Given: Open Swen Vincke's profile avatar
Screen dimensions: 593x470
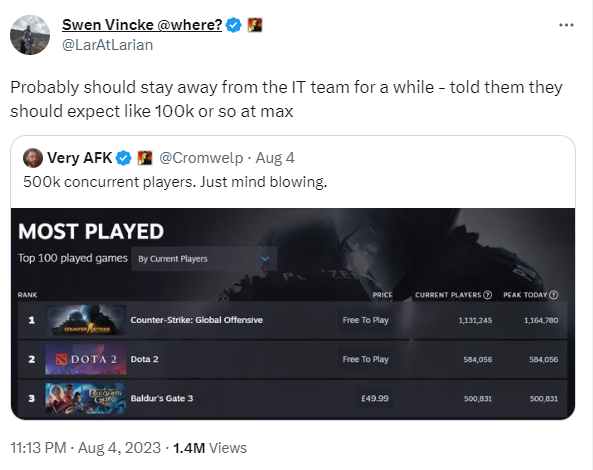Looking at the screenshot, I should 30,35.
